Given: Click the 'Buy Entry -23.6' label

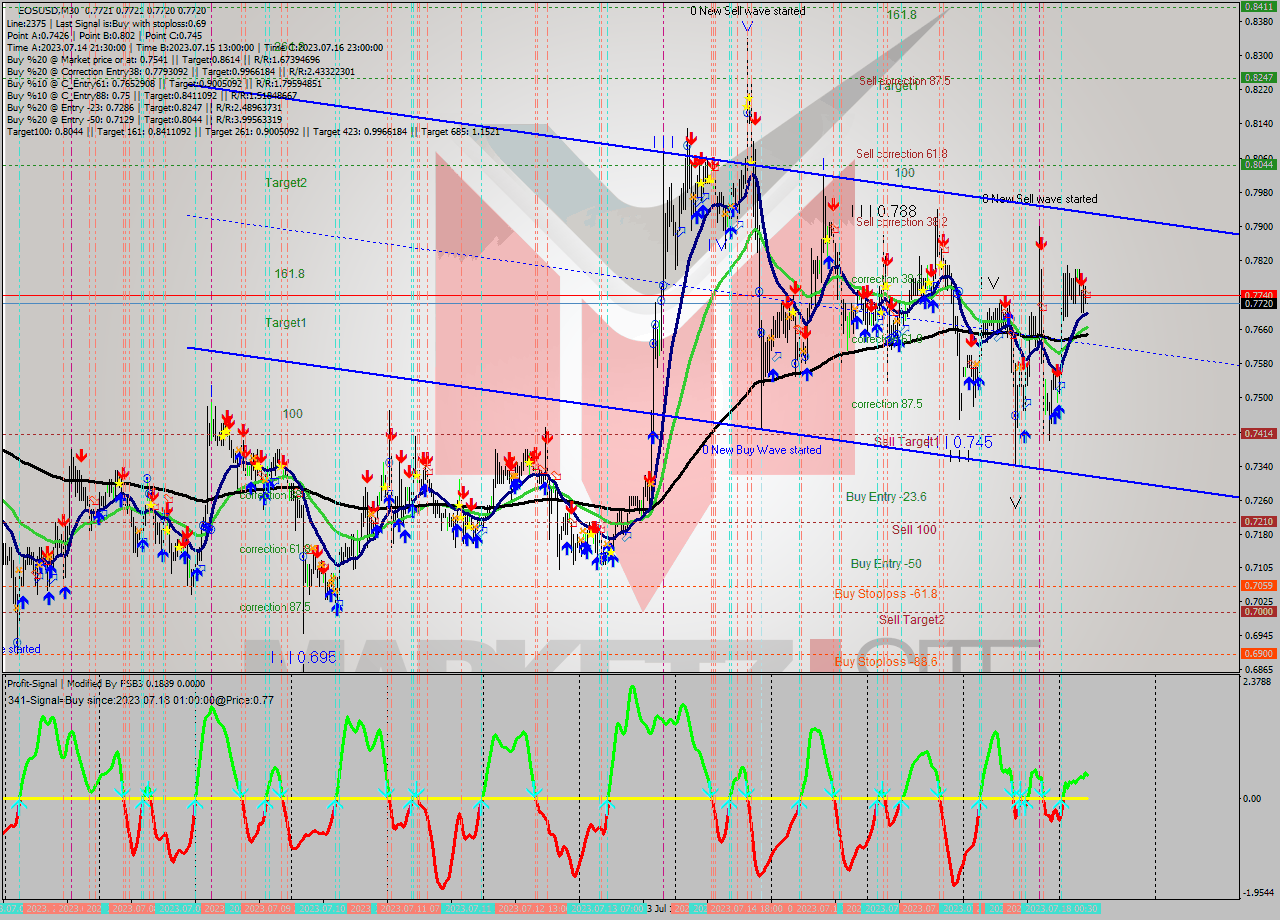Looking at the screenshot, I should [x=886, y=496].
